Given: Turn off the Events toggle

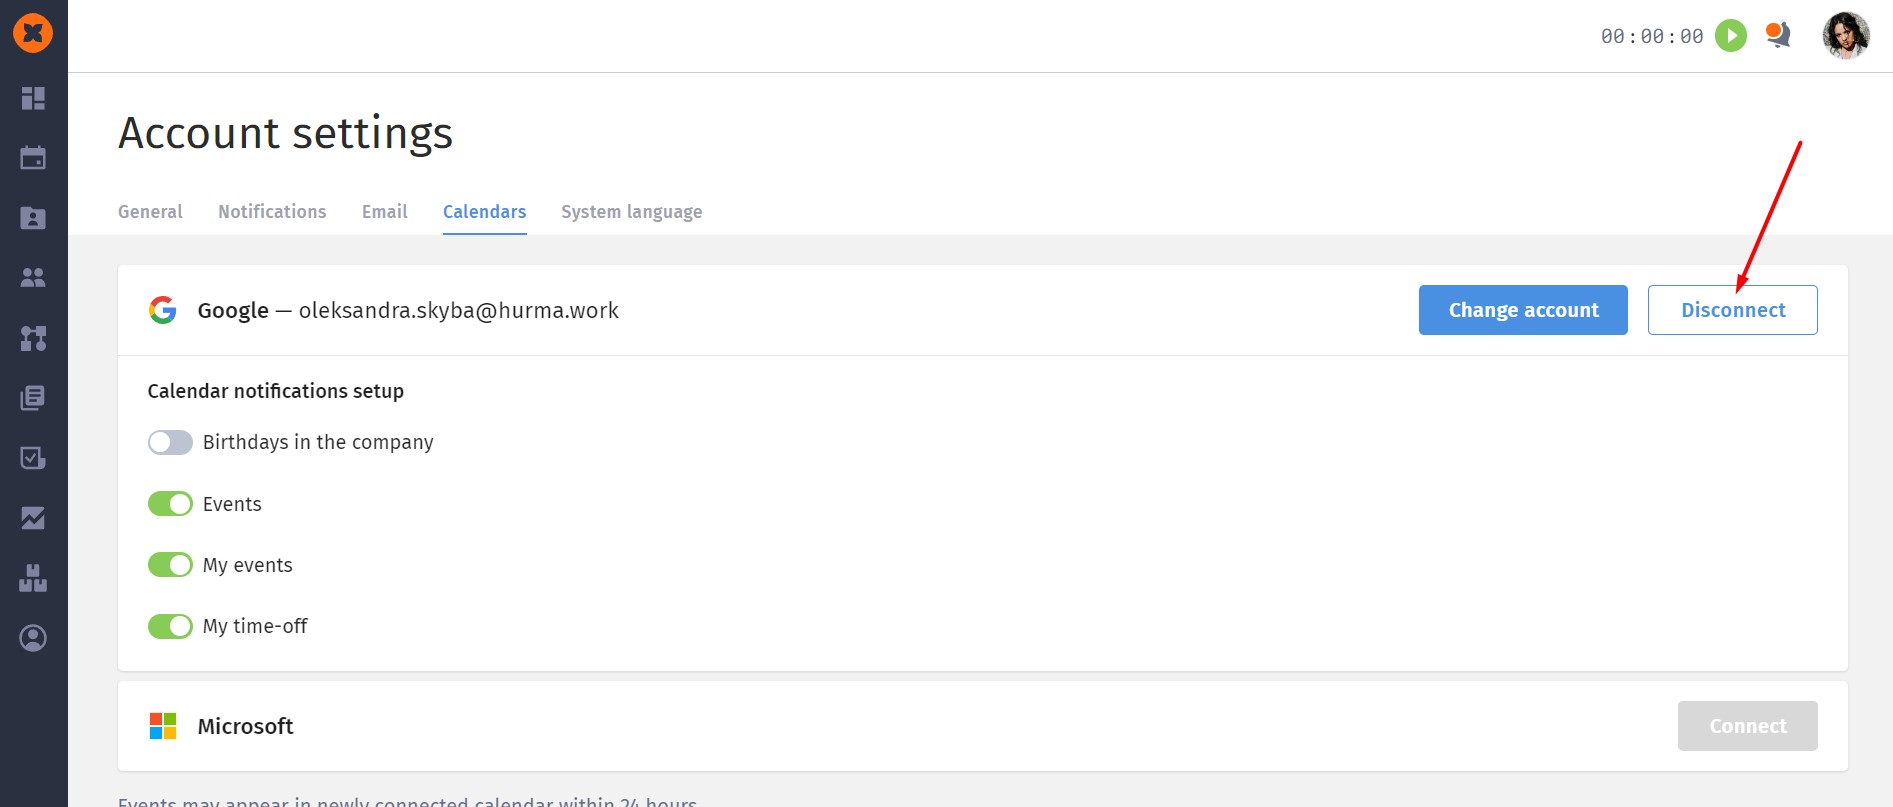Looking at the screenshot, I should [170, 504].
